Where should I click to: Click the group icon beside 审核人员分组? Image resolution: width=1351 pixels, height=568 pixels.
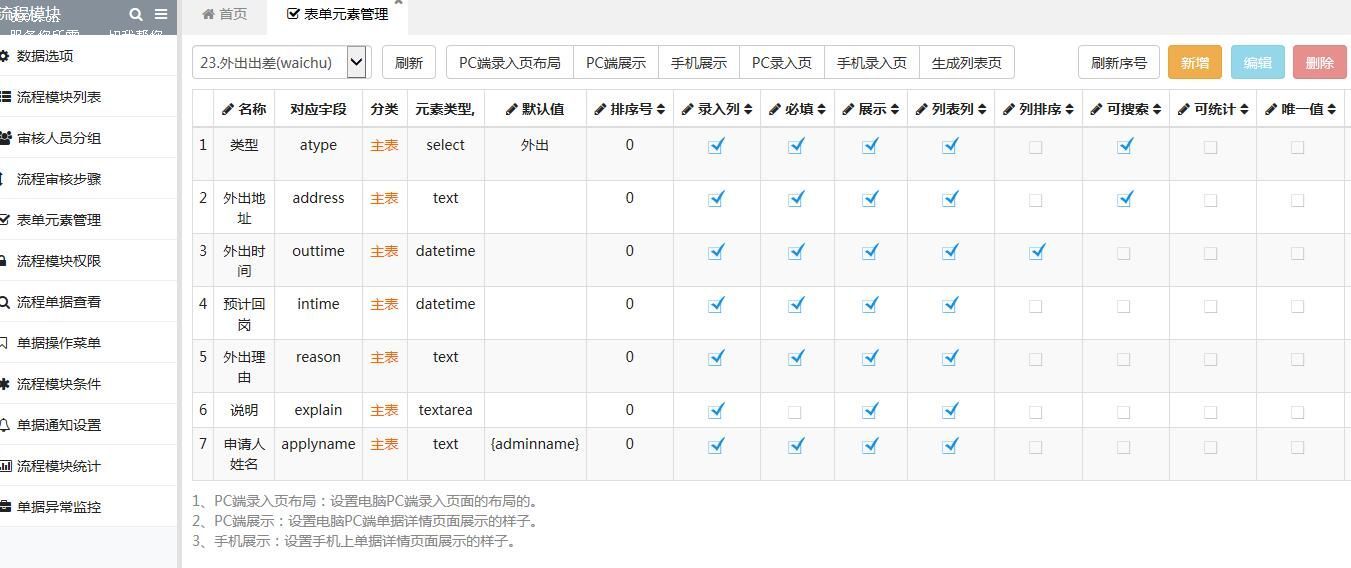[x=5, y=138]
